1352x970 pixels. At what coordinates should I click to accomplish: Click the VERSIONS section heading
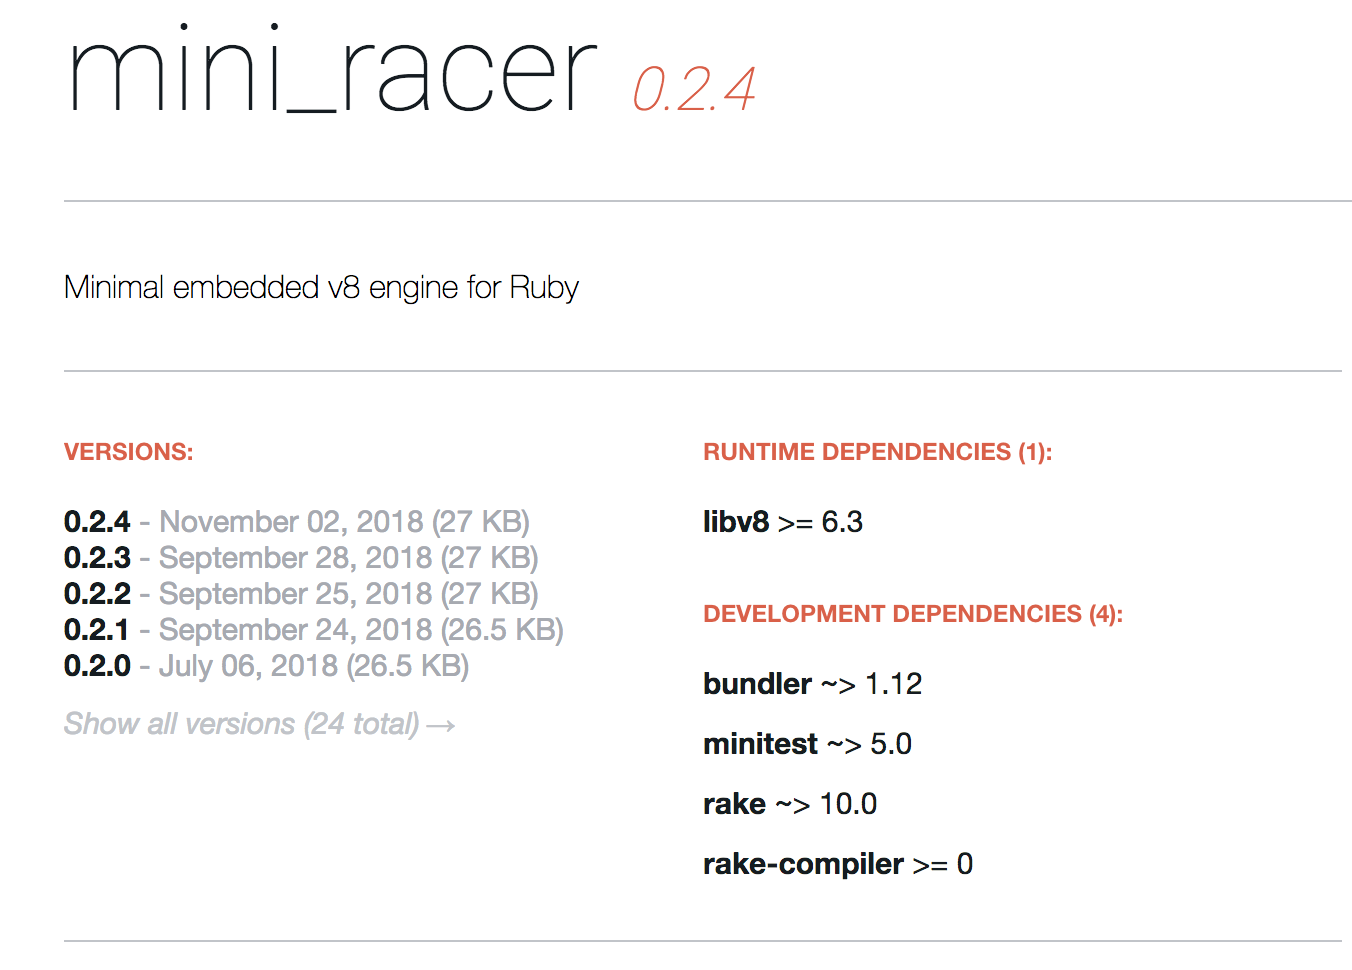pos(128,451)
